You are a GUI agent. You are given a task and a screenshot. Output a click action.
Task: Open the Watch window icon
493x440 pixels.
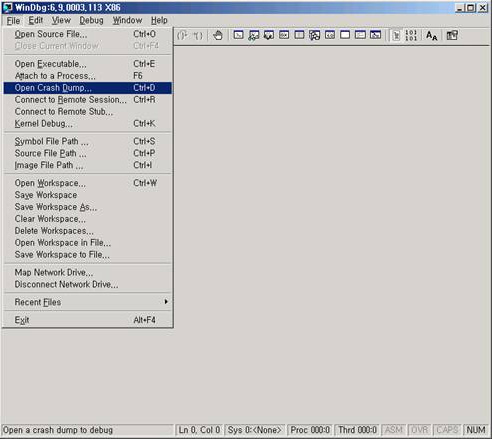[x=254, y=35]
